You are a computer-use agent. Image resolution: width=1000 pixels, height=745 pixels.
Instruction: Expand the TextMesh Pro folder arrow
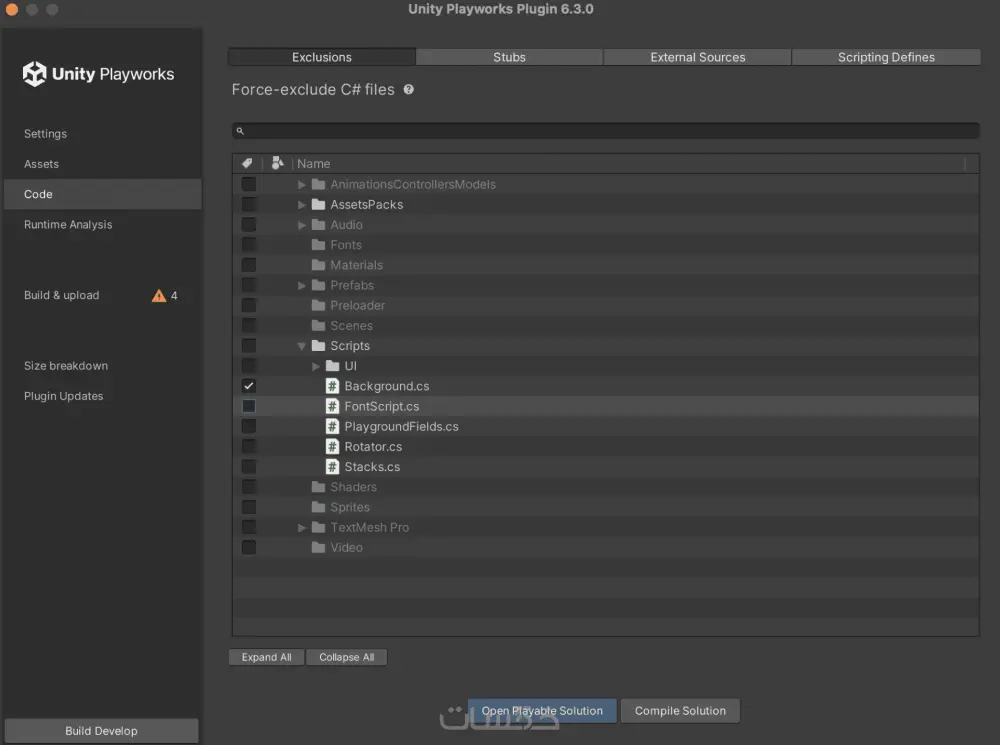click(302, 527)
